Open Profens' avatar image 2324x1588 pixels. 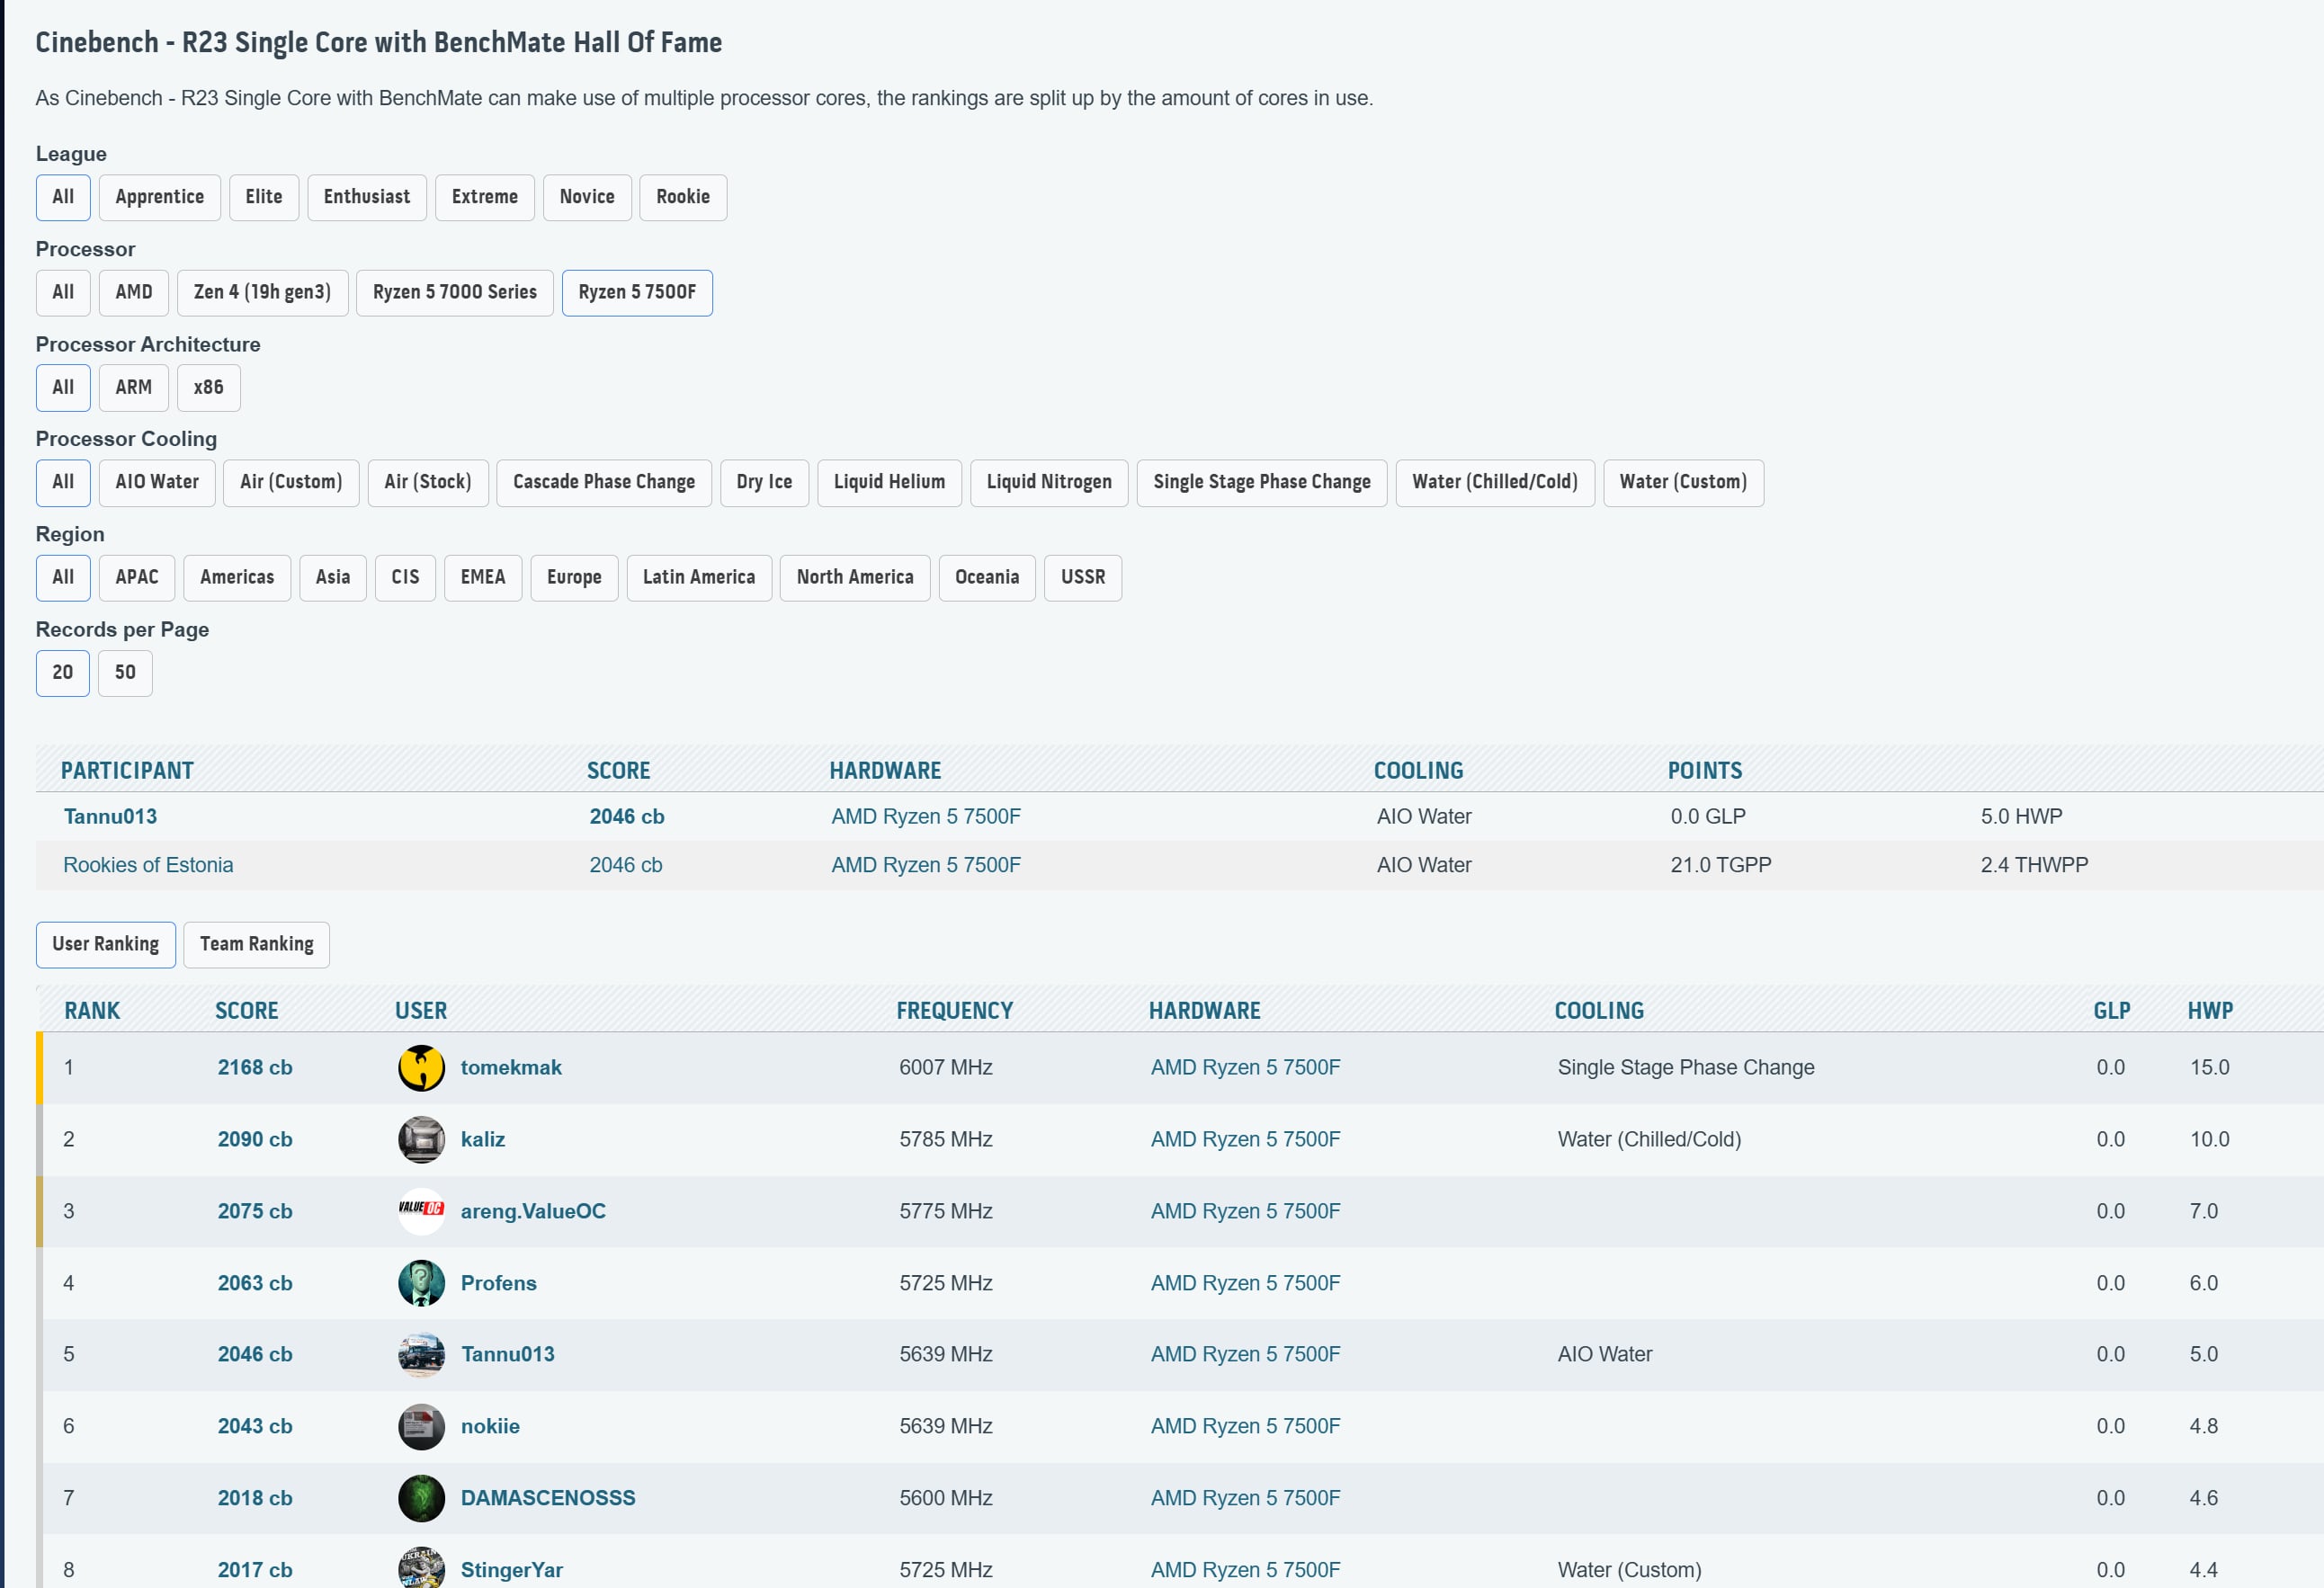pos(421,1282)
